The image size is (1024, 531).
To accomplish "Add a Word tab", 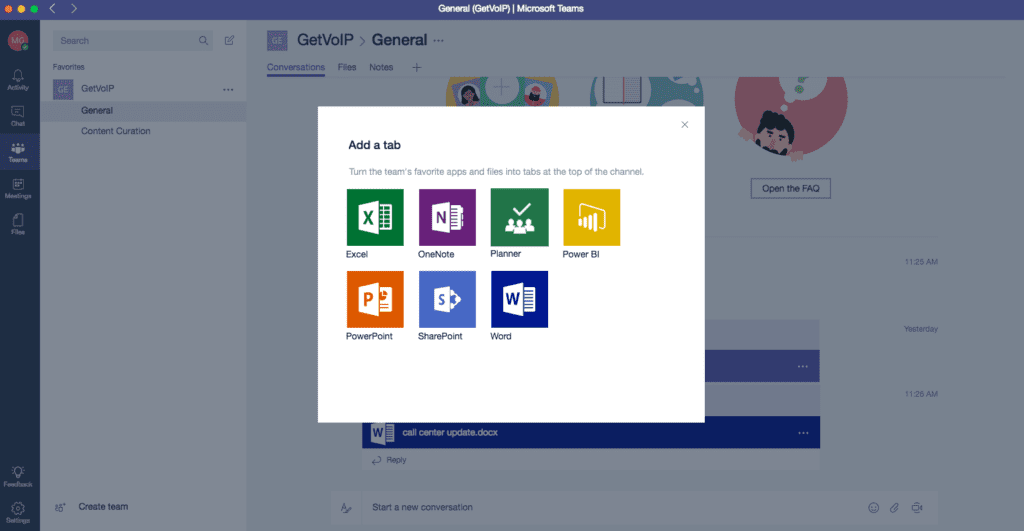I will (x=519, y=299).
